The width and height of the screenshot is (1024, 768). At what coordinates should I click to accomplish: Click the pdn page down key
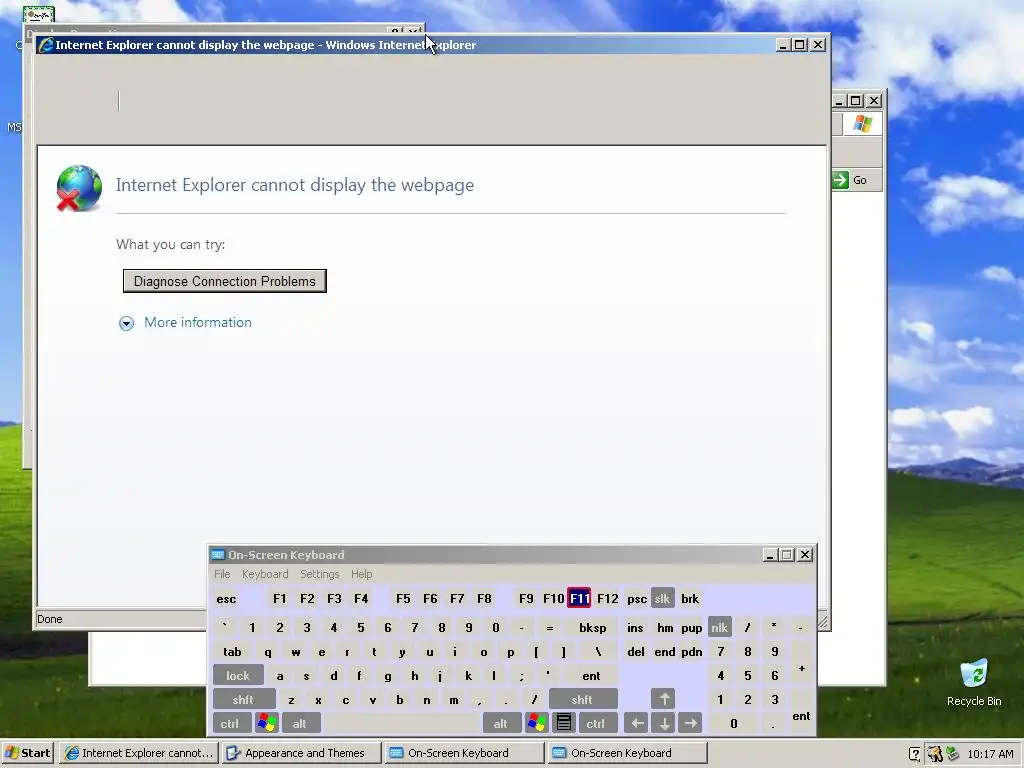coord(692,652)
